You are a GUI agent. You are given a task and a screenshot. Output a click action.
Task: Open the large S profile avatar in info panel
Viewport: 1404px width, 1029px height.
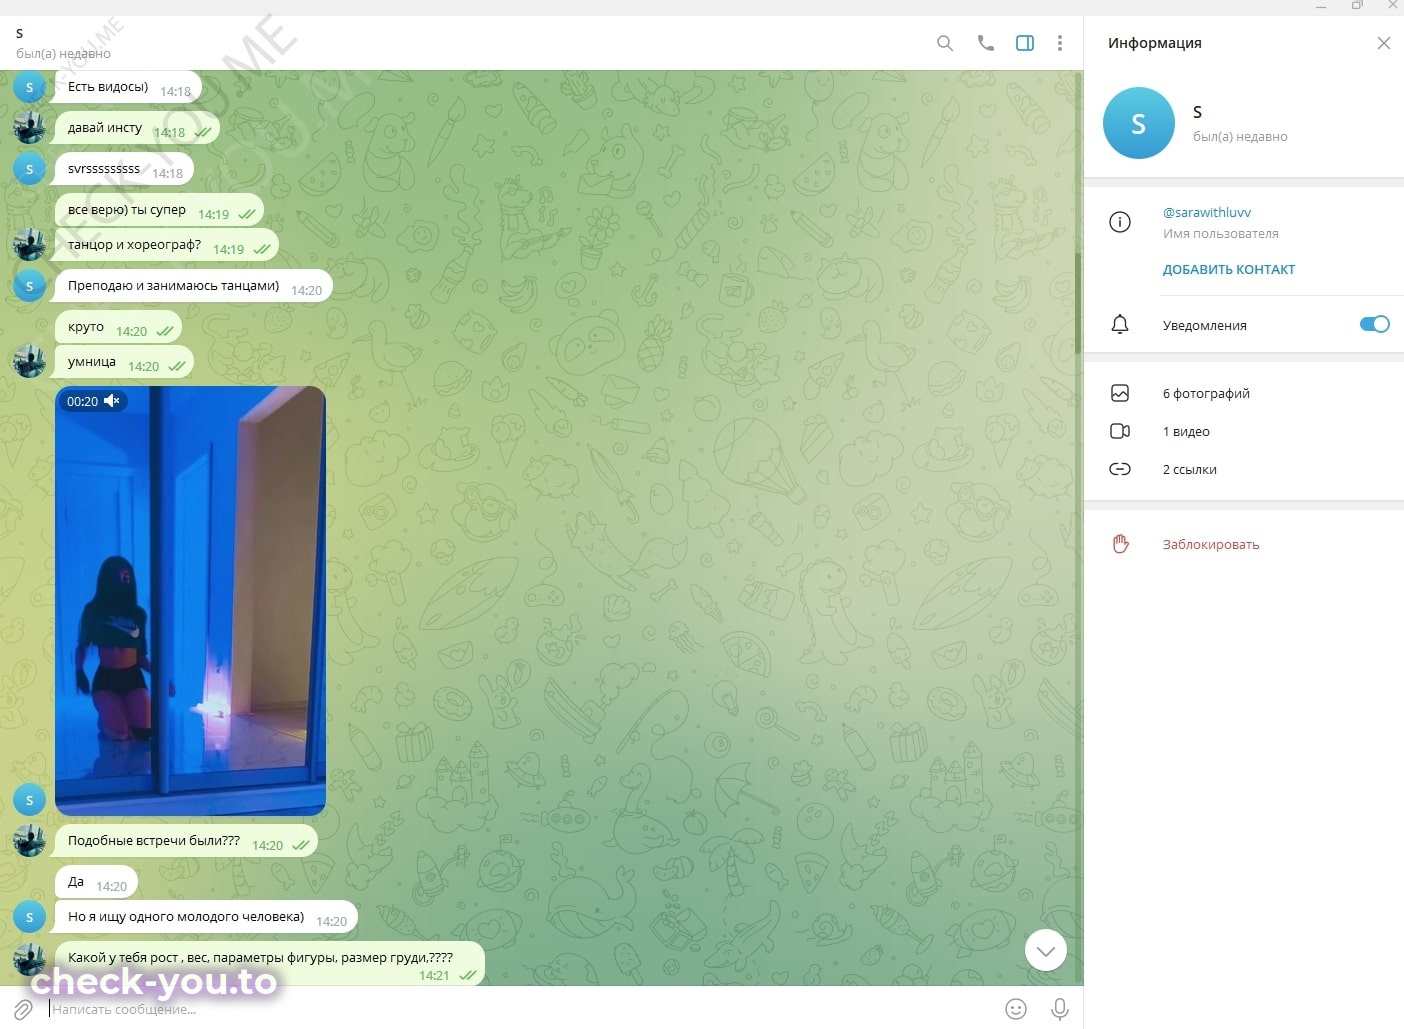(x=1138, y=123)
